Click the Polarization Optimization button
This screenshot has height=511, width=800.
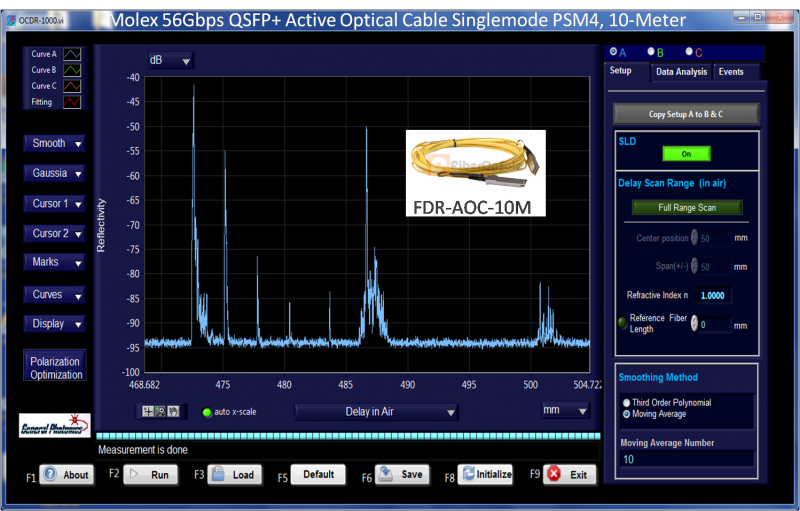(55, 365)
